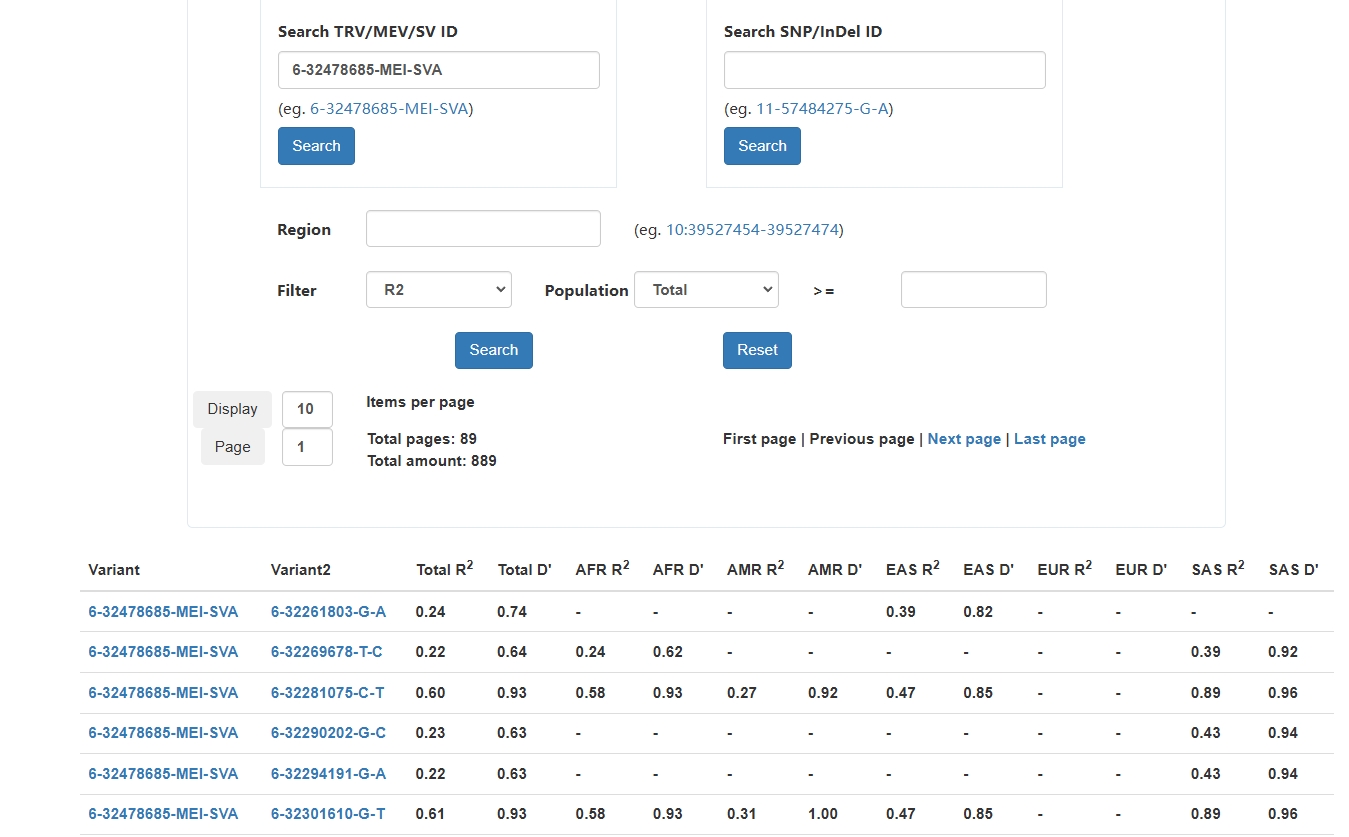The image size is (1349, 837).
Task: Open variant 6-32261803-G-A link
Action: 328,612
